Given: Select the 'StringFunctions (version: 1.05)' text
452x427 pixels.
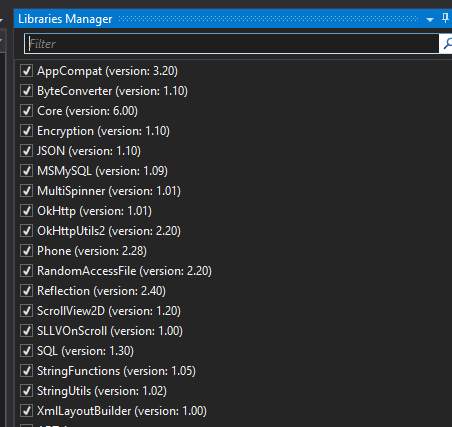Looking at the screenshot, I should coord(116,371).
